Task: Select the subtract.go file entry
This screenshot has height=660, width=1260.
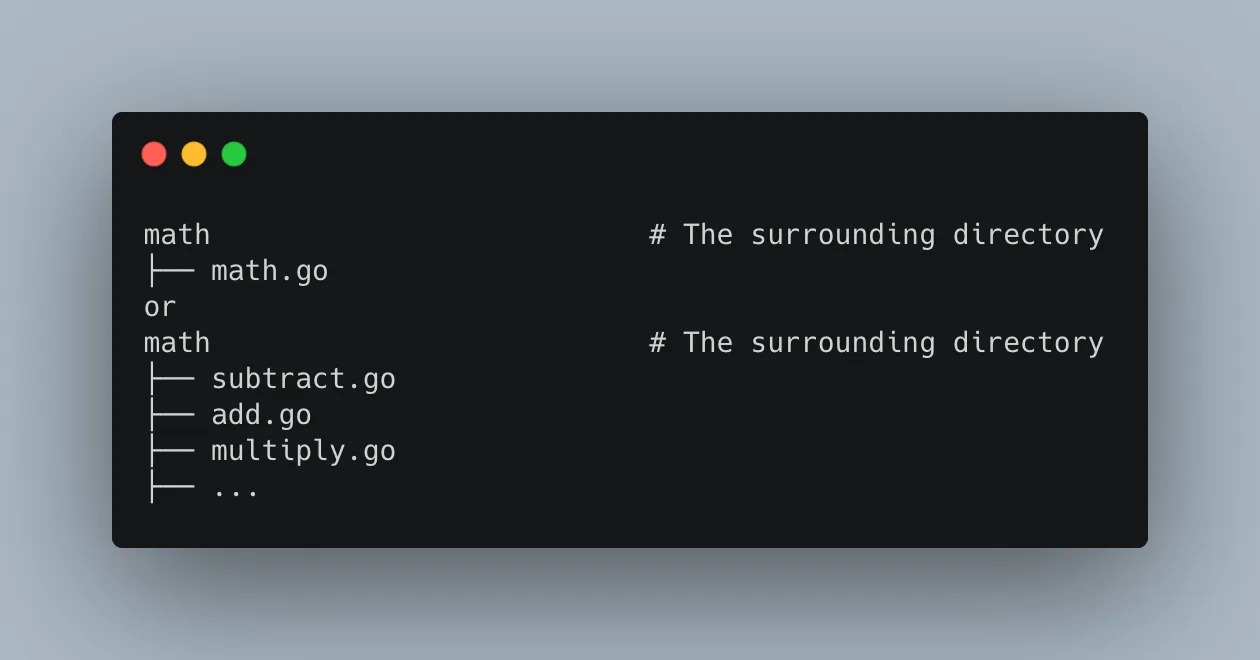Action: click(x=303, y=379)
